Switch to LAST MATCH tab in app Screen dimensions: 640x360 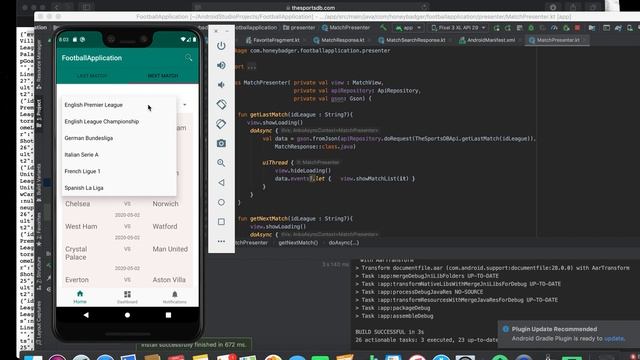point(92,76)
